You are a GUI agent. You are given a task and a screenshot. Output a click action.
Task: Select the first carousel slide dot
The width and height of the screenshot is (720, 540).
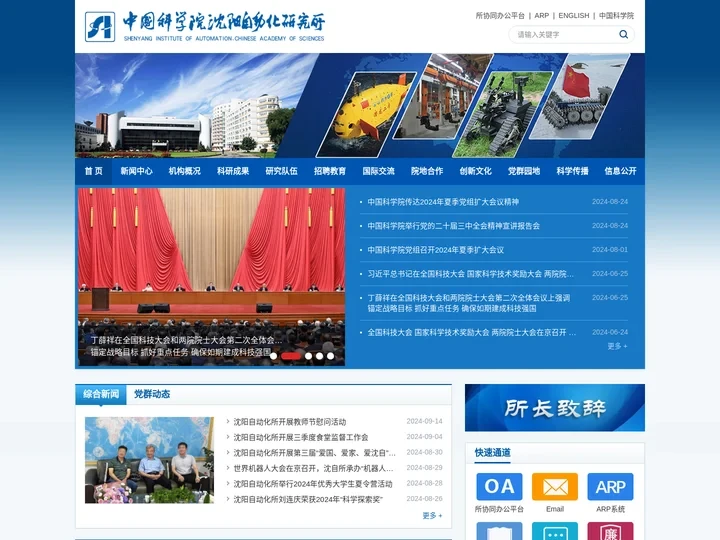click(273, 356)
